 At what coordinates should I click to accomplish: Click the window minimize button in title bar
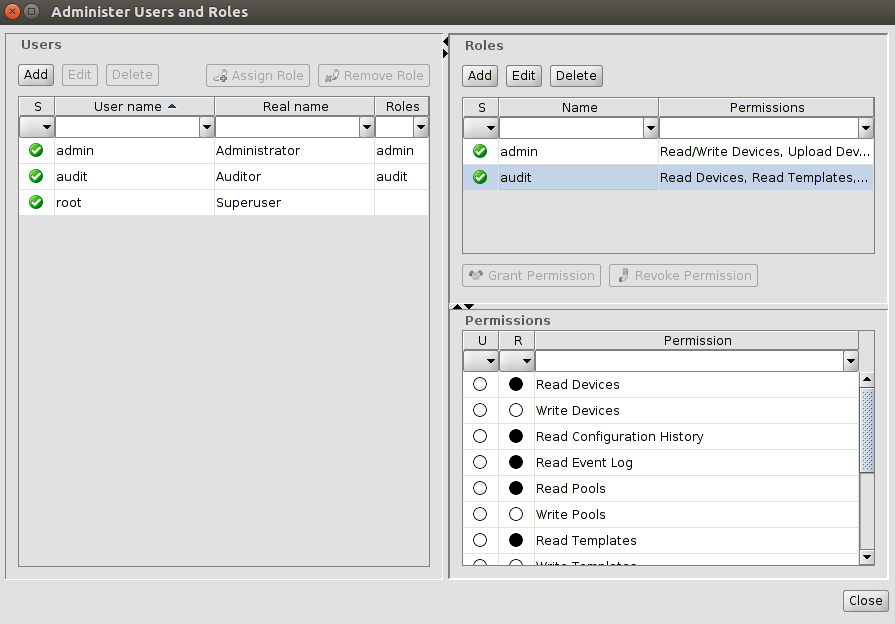[x=32, y=13]
